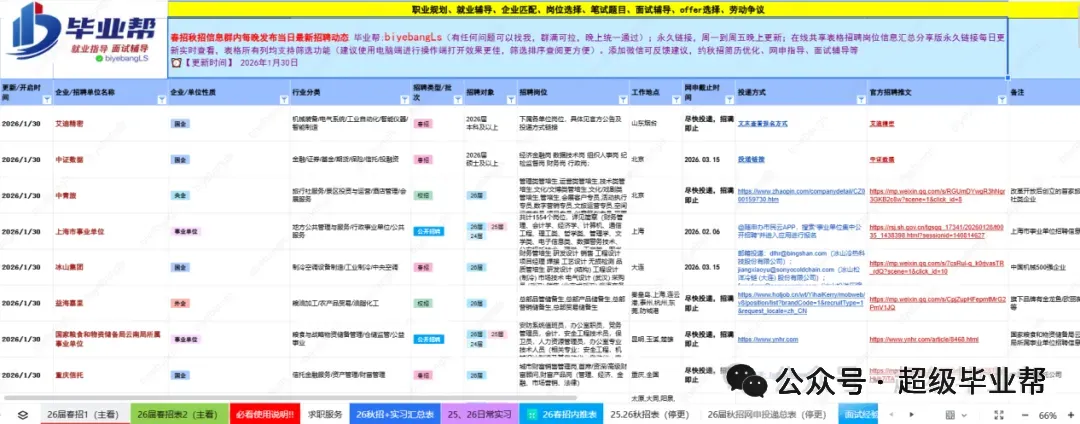Image resolution: width=1080 pixels, height=424 pixels.
Task: Open filter for 官方招聘推文 column
Action: (1002, 100)
